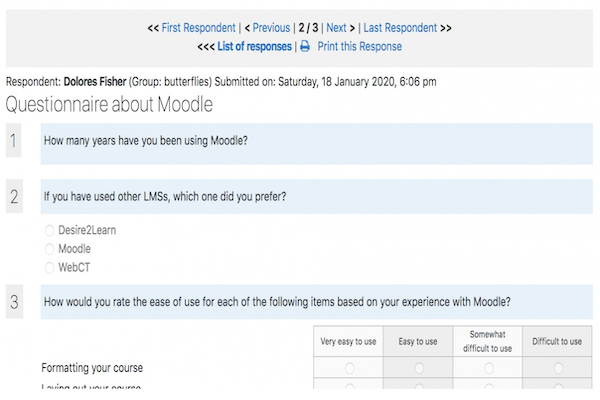Click the Very easy to use column header
This screenshot has height=400, width=600.
348,341
